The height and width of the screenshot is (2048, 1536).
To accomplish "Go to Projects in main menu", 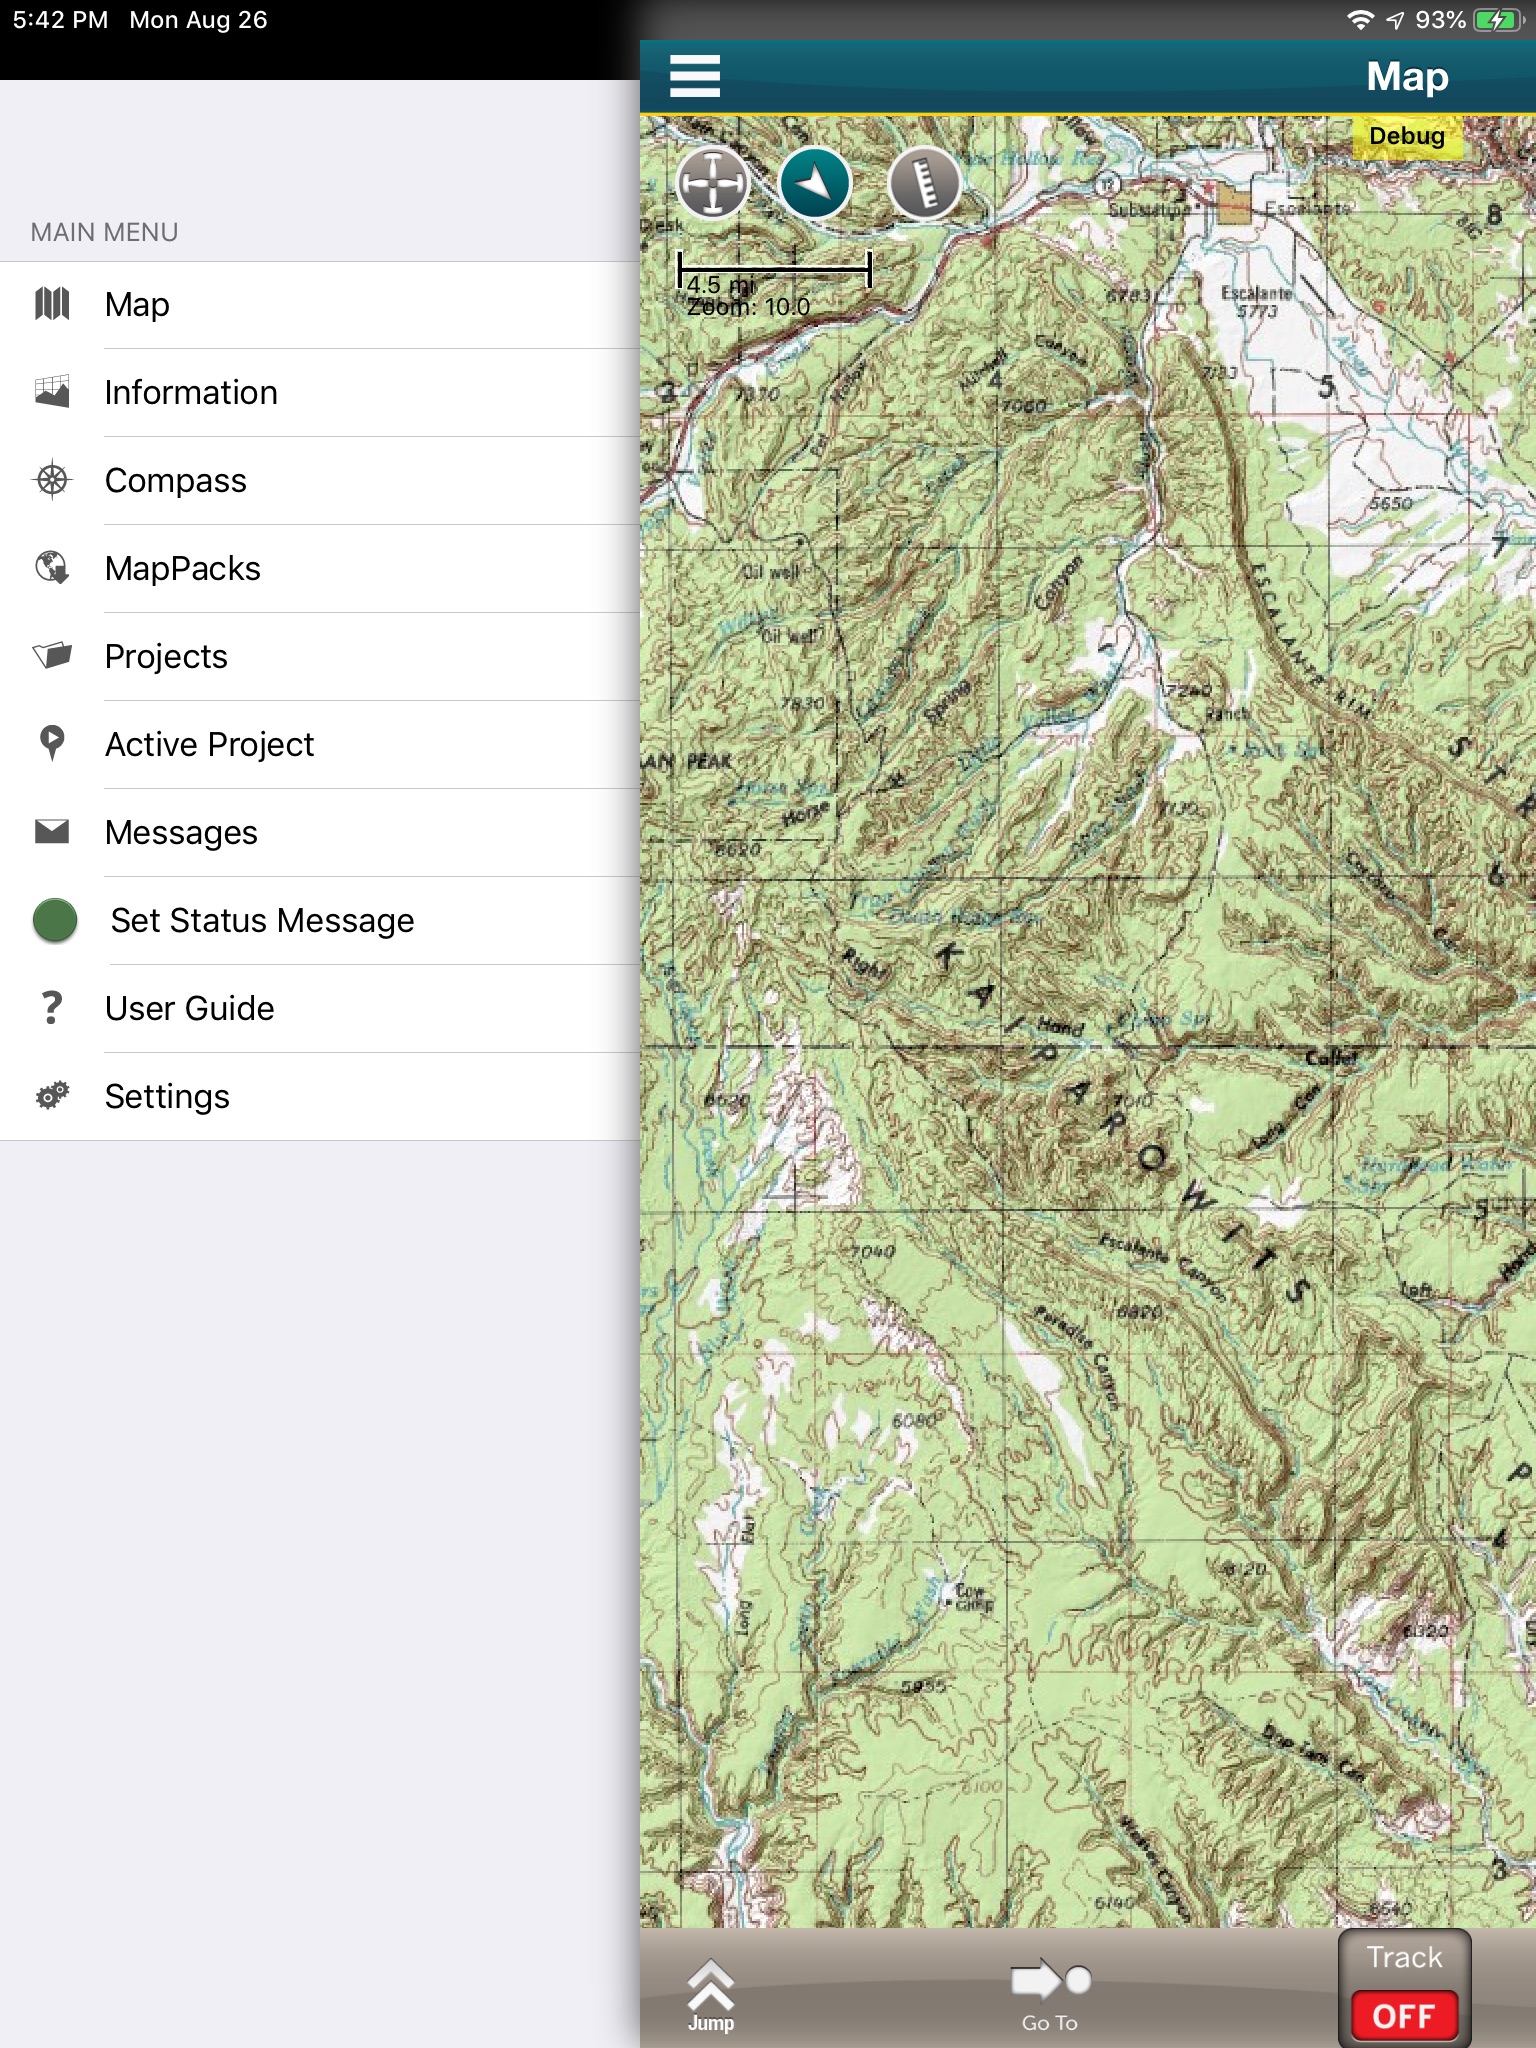I will click(320, 657).
